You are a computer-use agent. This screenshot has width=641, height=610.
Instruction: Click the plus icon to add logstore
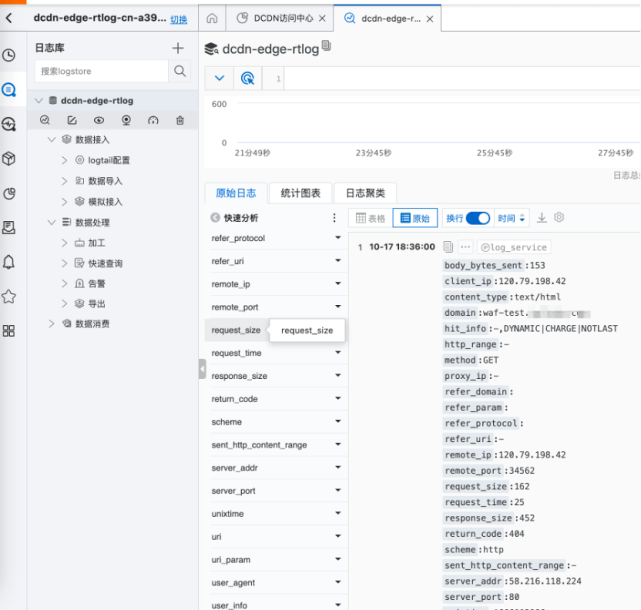point(178,48)
